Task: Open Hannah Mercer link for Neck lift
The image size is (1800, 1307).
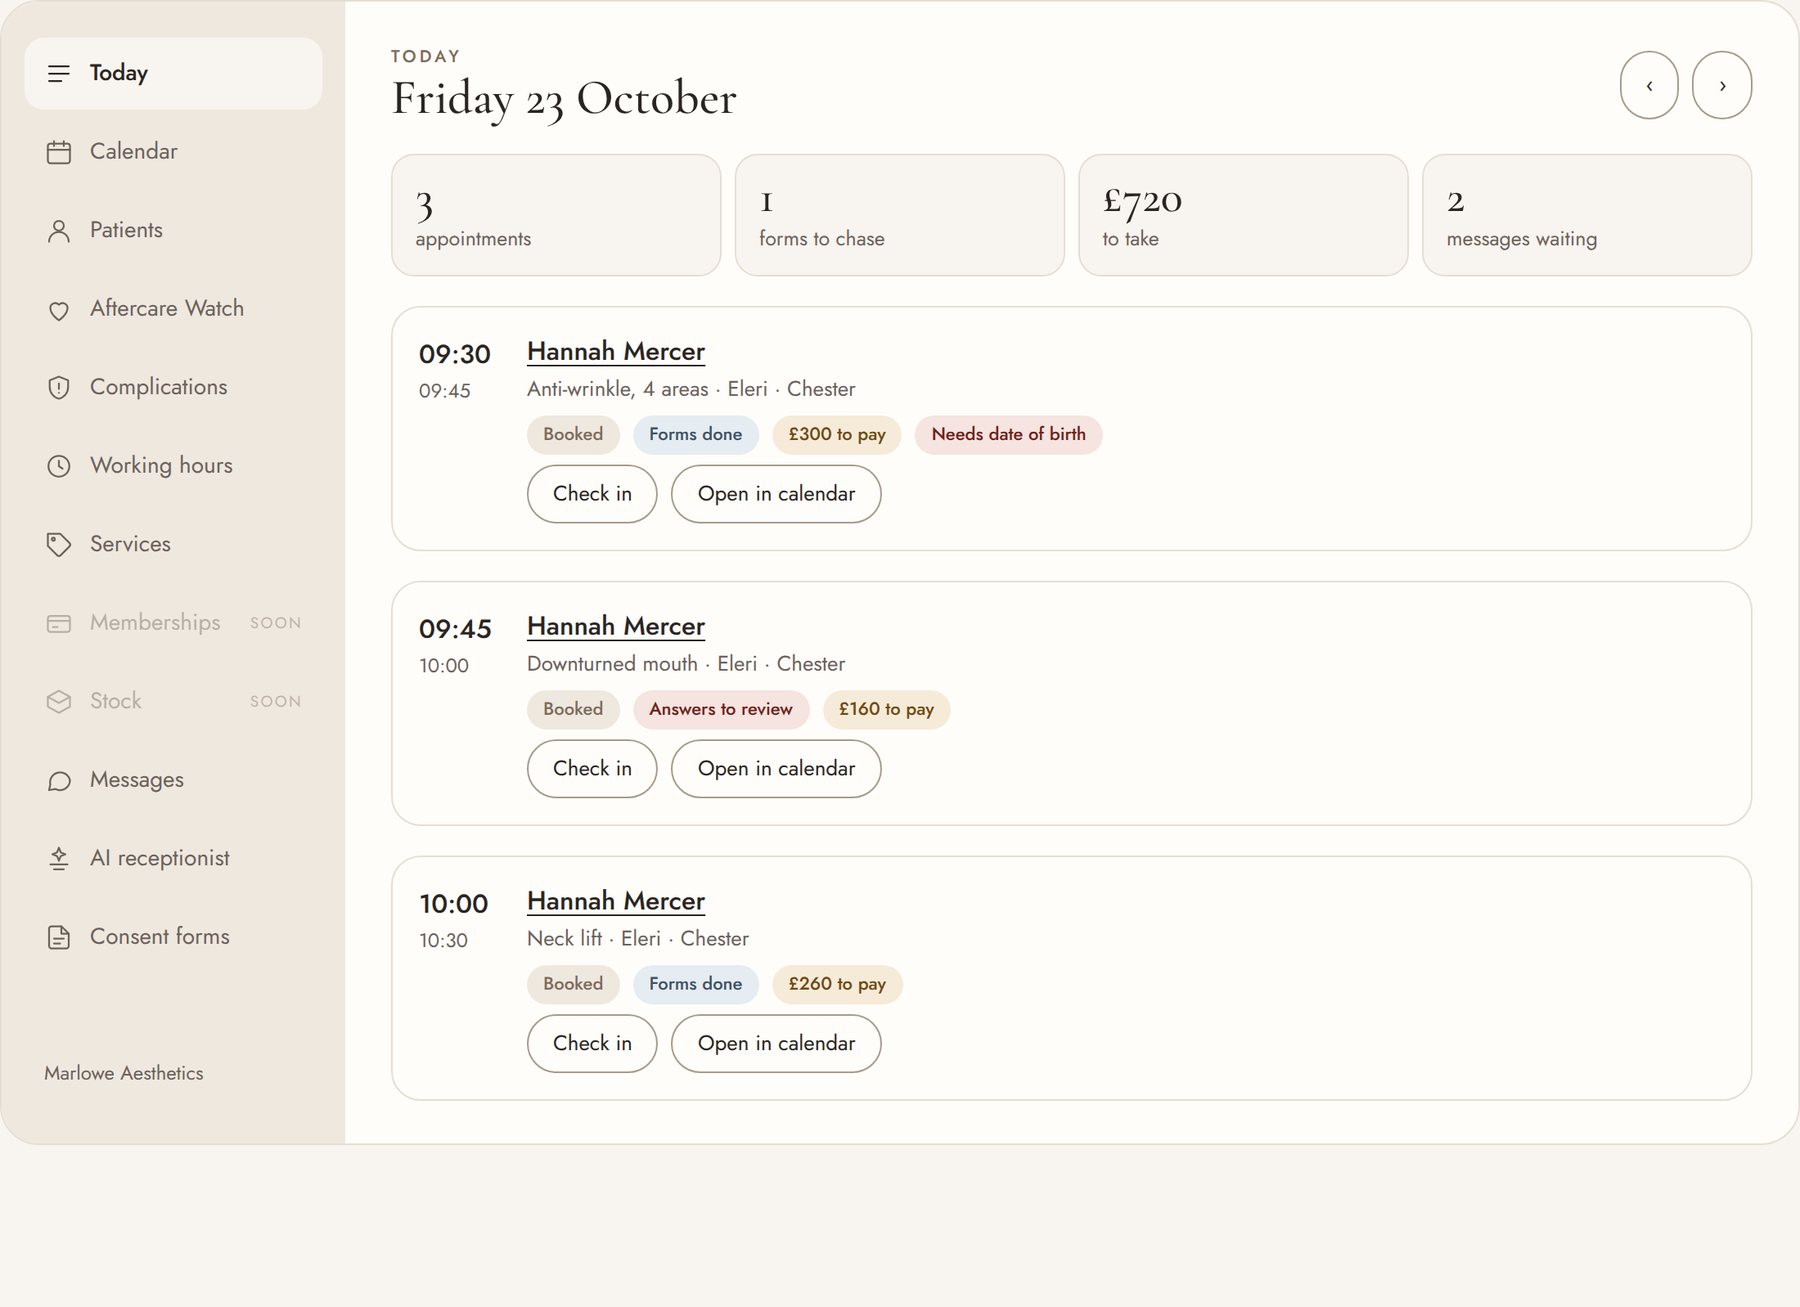Action: tap(616, 902)
